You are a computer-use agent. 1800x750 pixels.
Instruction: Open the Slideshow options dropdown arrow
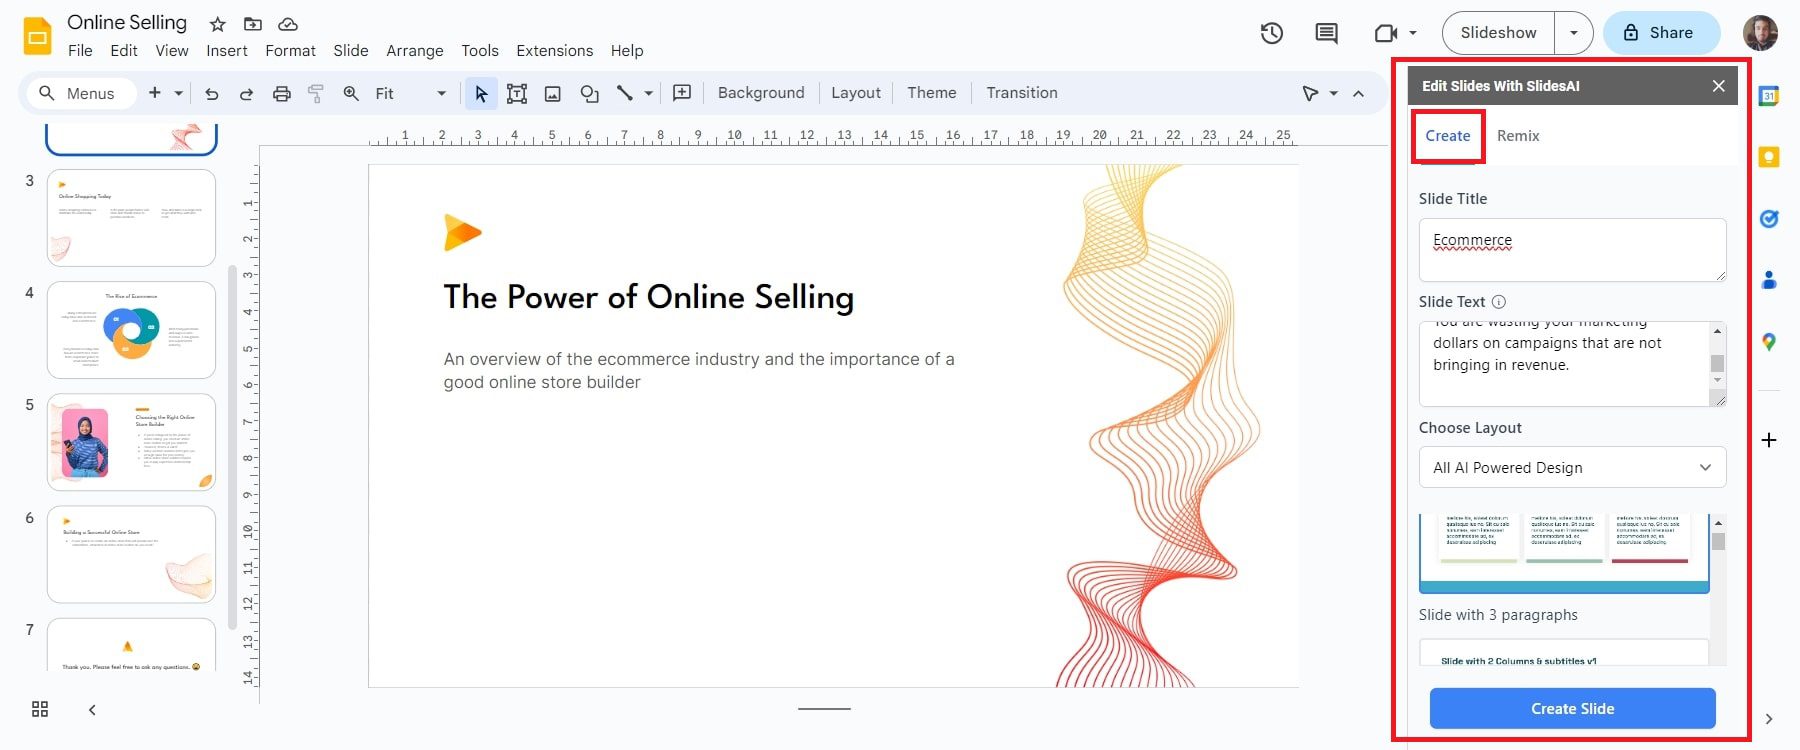tap(1573, 33)
